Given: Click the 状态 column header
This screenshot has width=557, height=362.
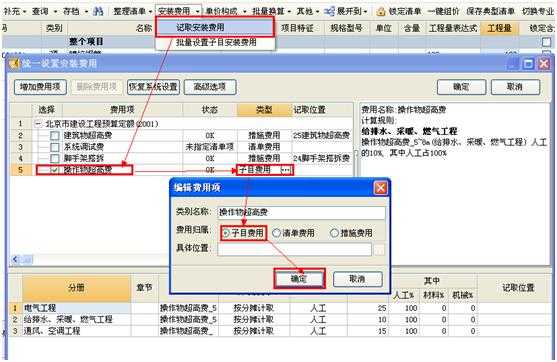Looking at the screenshot, I should pos(210,110).
